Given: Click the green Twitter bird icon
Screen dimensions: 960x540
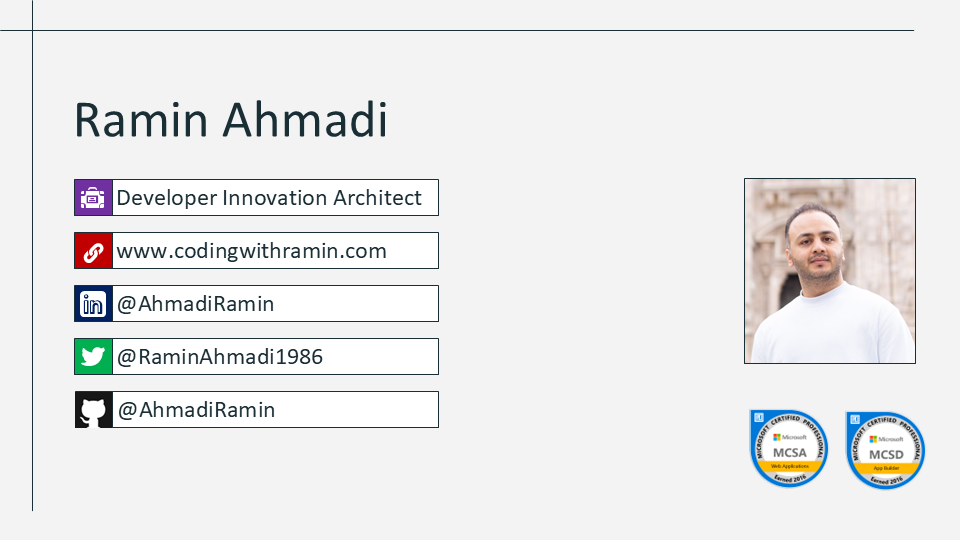Looking at the screenshot, I should 93,357.
